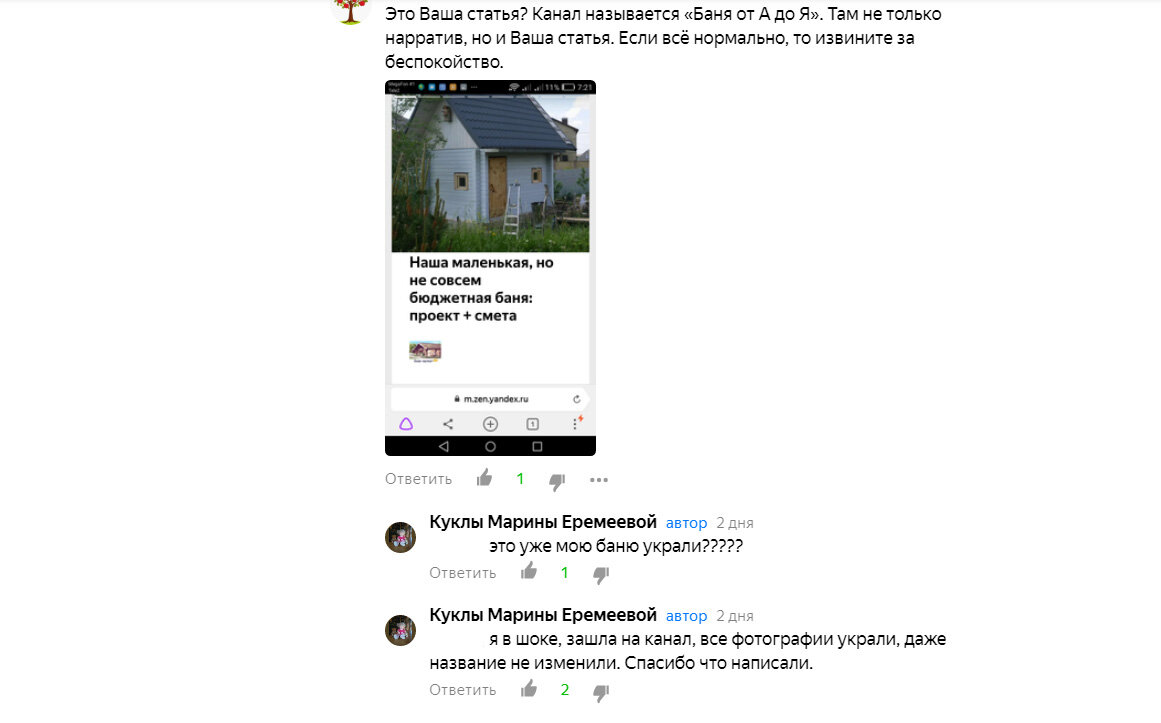
Task: Dislike the "это уже мою баню украли" reply
Action: click(x=601, y=575)
